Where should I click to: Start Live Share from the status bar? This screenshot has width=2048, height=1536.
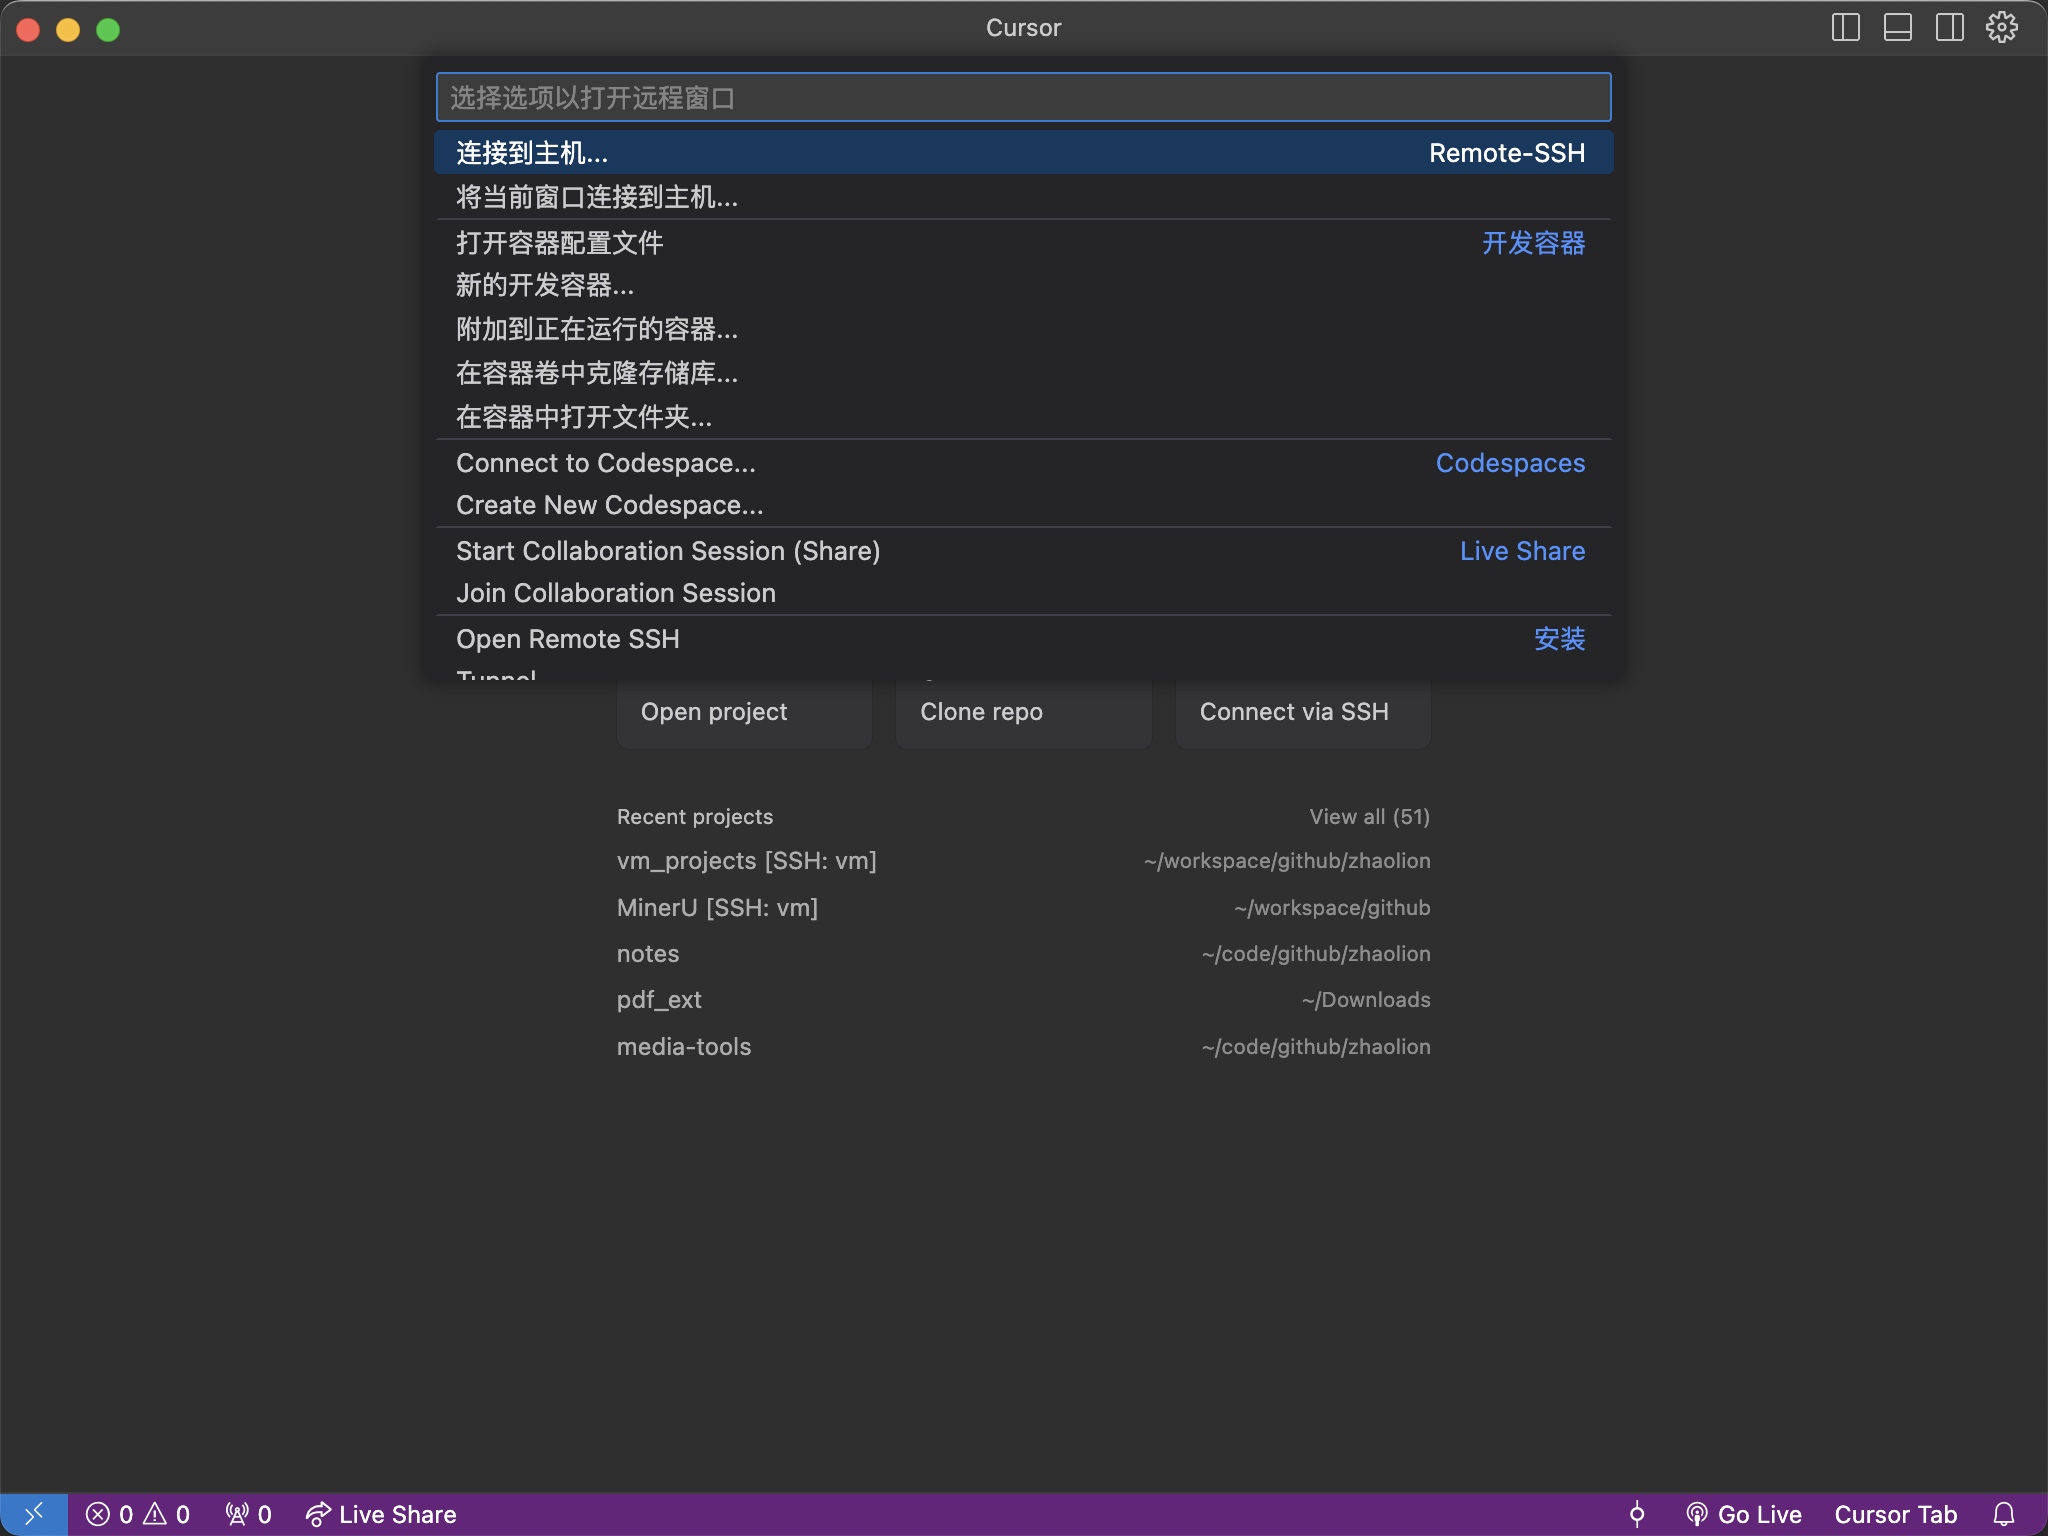(381, 1514)
